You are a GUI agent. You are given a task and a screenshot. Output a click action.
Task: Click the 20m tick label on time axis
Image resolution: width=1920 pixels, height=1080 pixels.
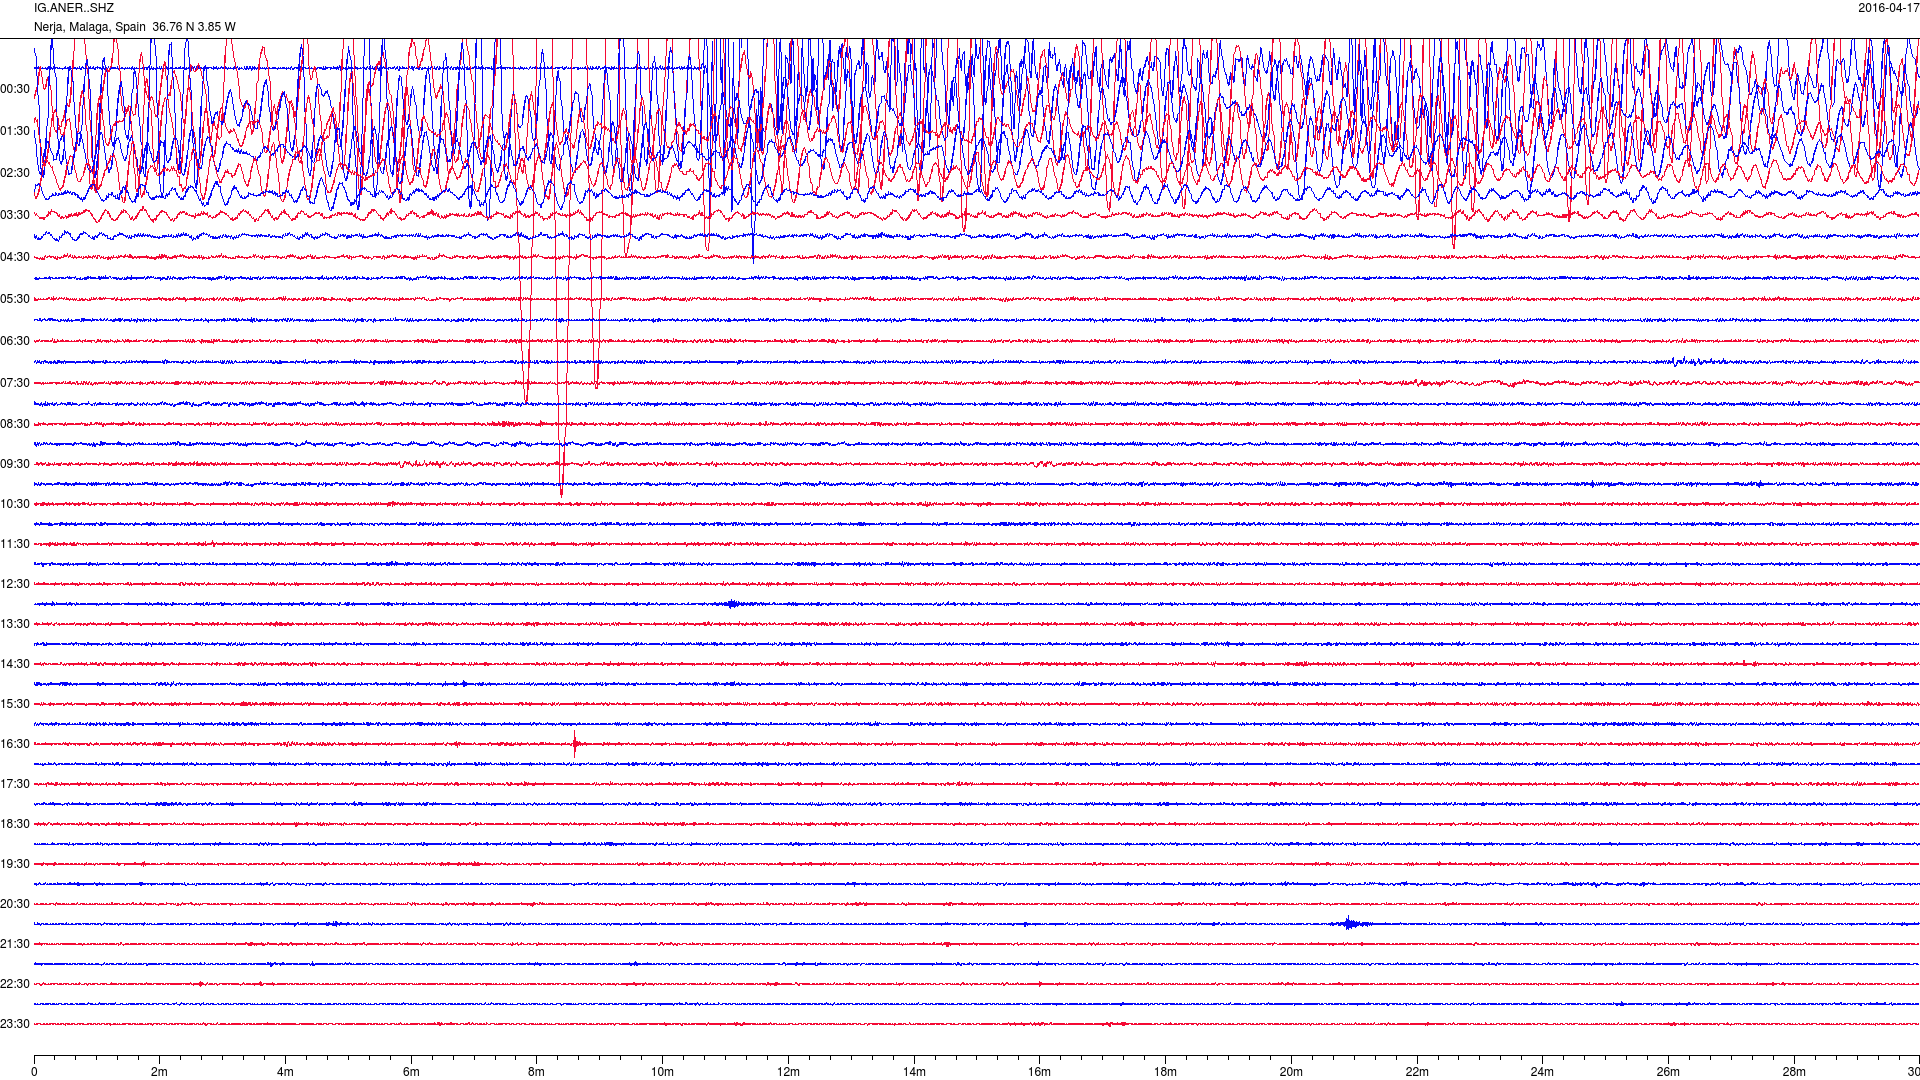[1291, 1072]
